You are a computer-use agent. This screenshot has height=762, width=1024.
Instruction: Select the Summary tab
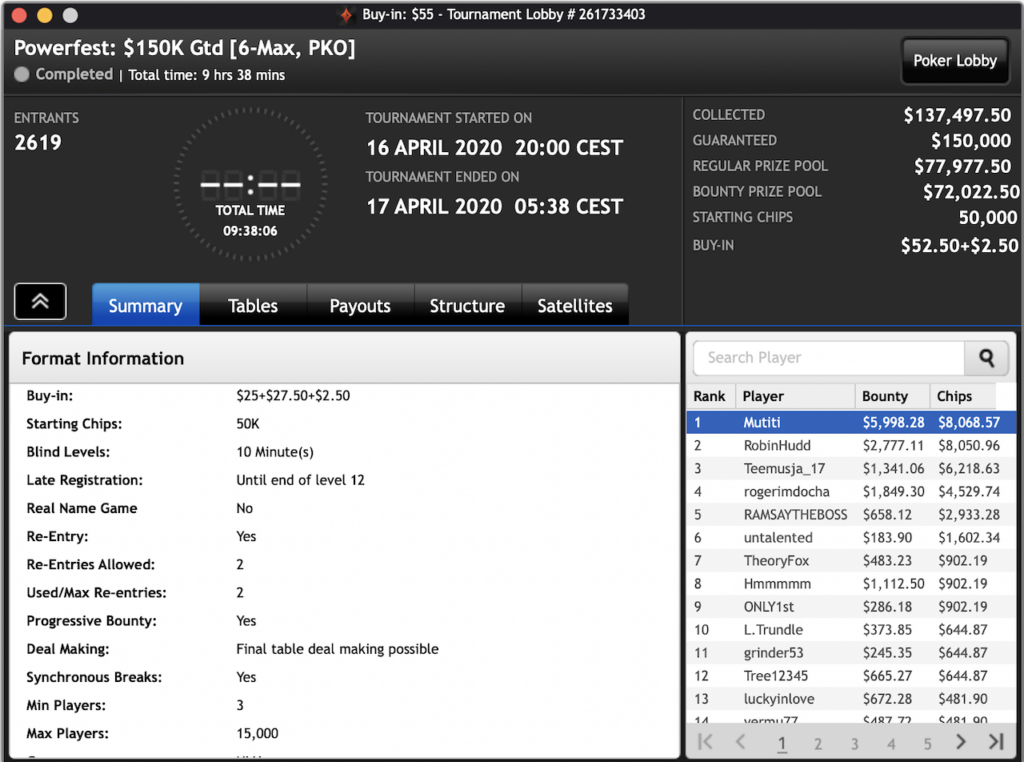[145, 306]
